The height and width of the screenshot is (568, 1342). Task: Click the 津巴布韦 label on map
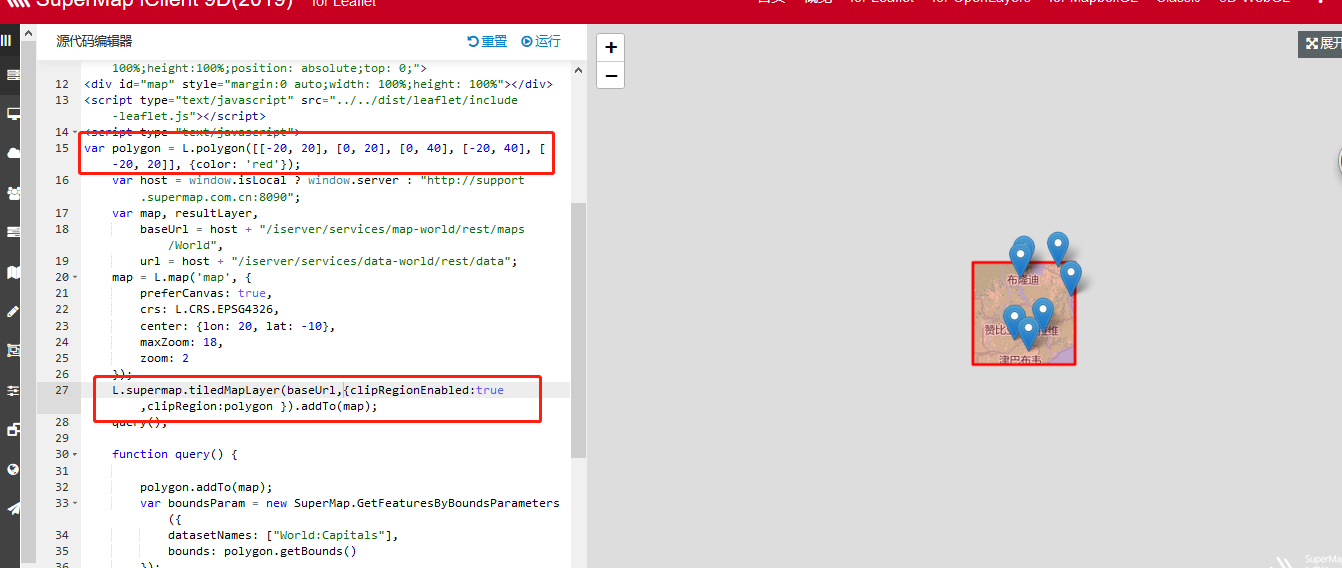pos(1020,359)
